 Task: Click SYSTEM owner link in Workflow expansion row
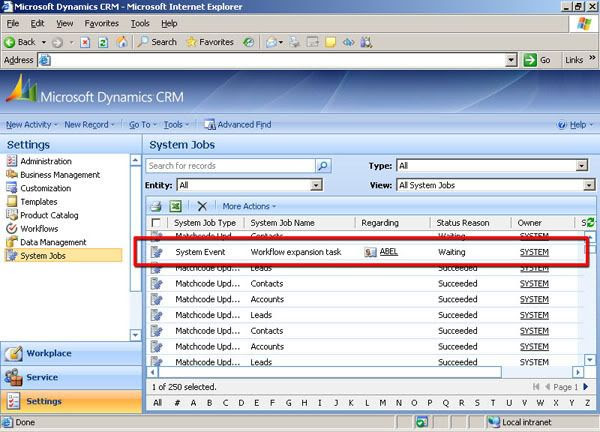pos(534,252)
